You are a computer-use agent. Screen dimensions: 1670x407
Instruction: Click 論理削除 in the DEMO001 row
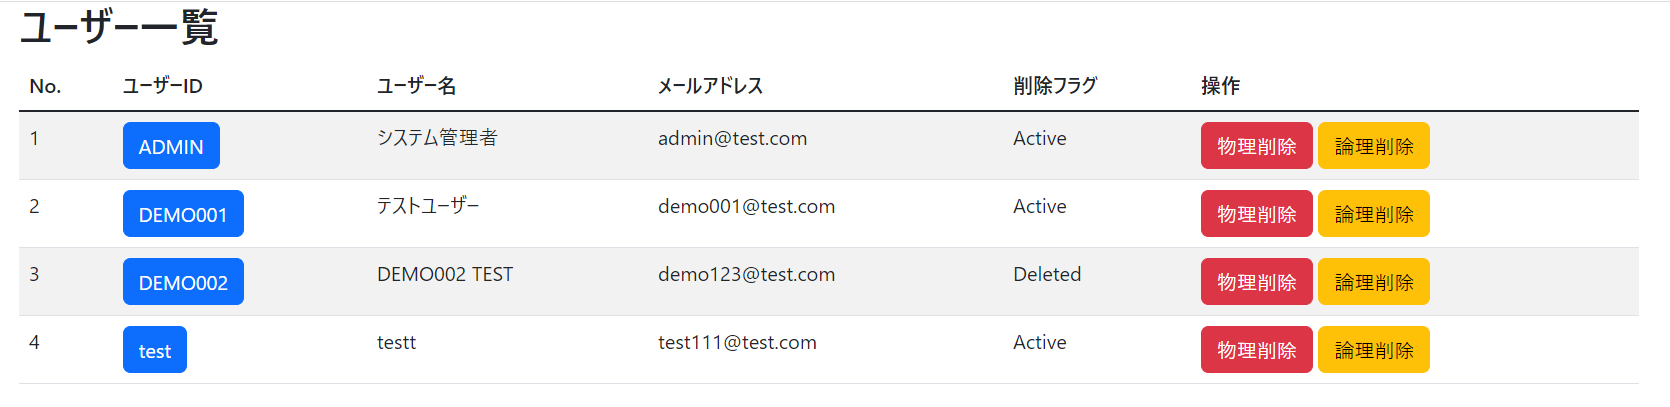point(1373,214)
